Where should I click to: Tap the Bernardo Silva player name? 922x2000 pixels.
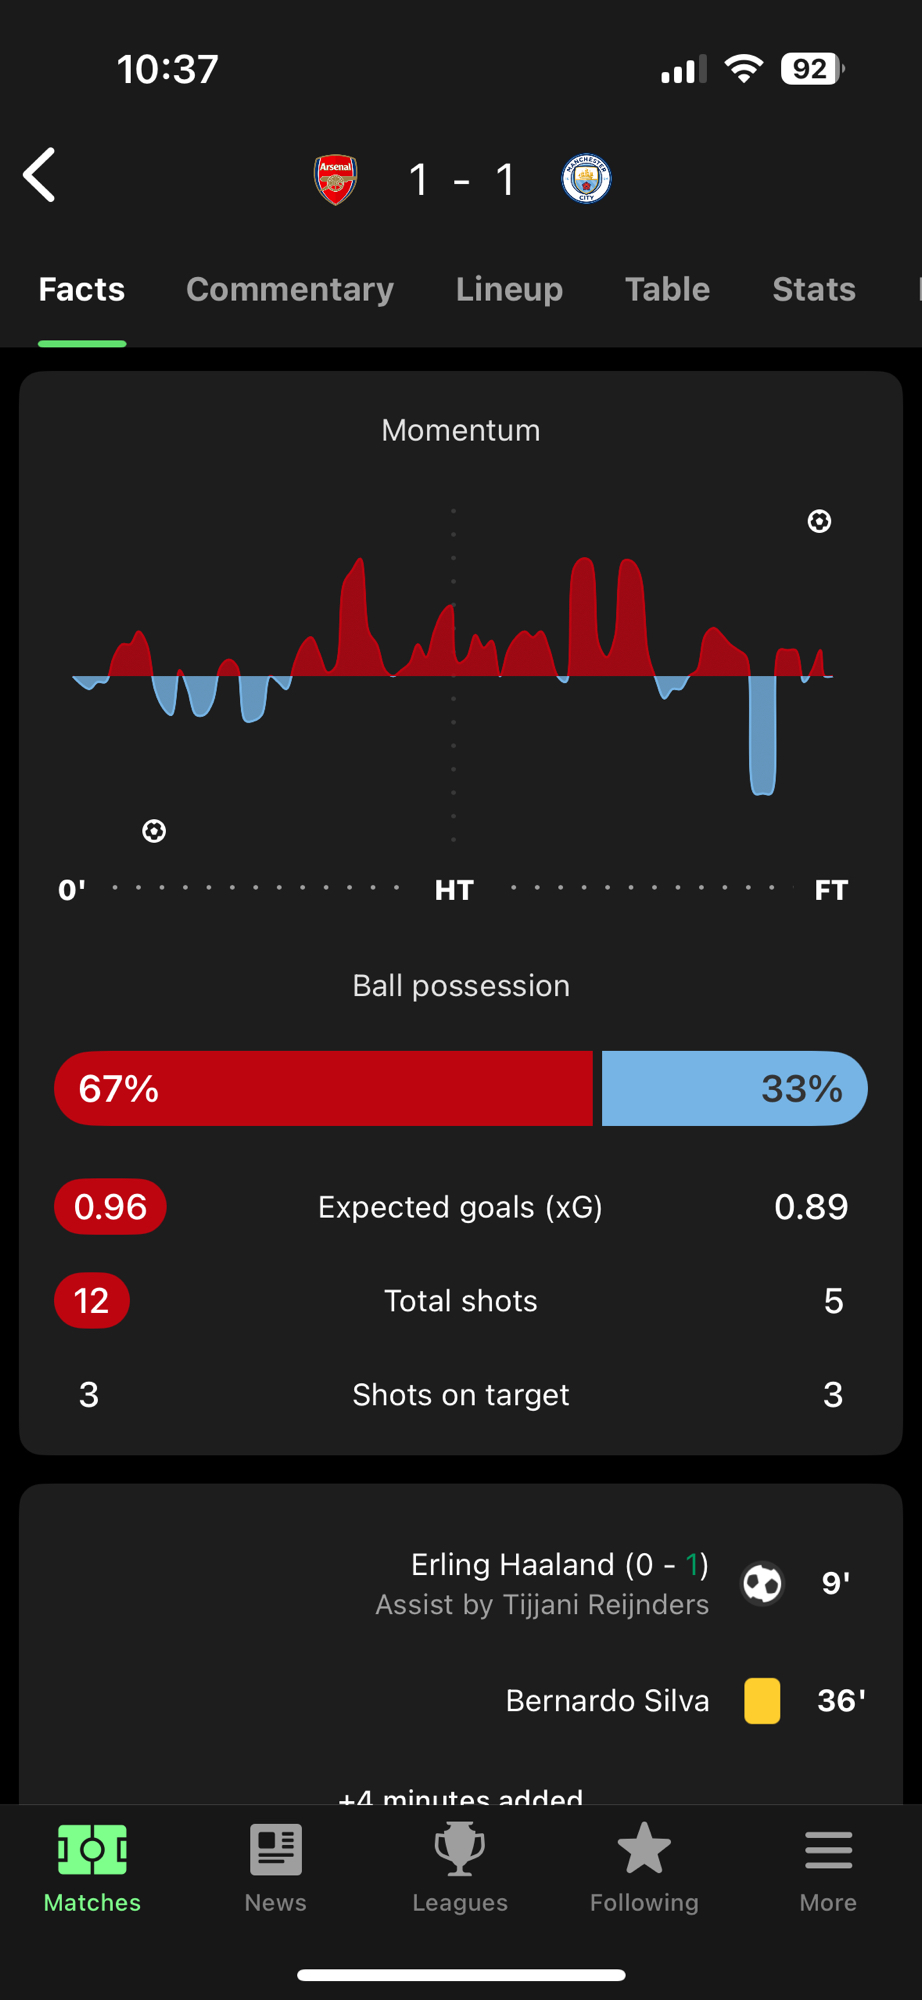click(607, 1701)
